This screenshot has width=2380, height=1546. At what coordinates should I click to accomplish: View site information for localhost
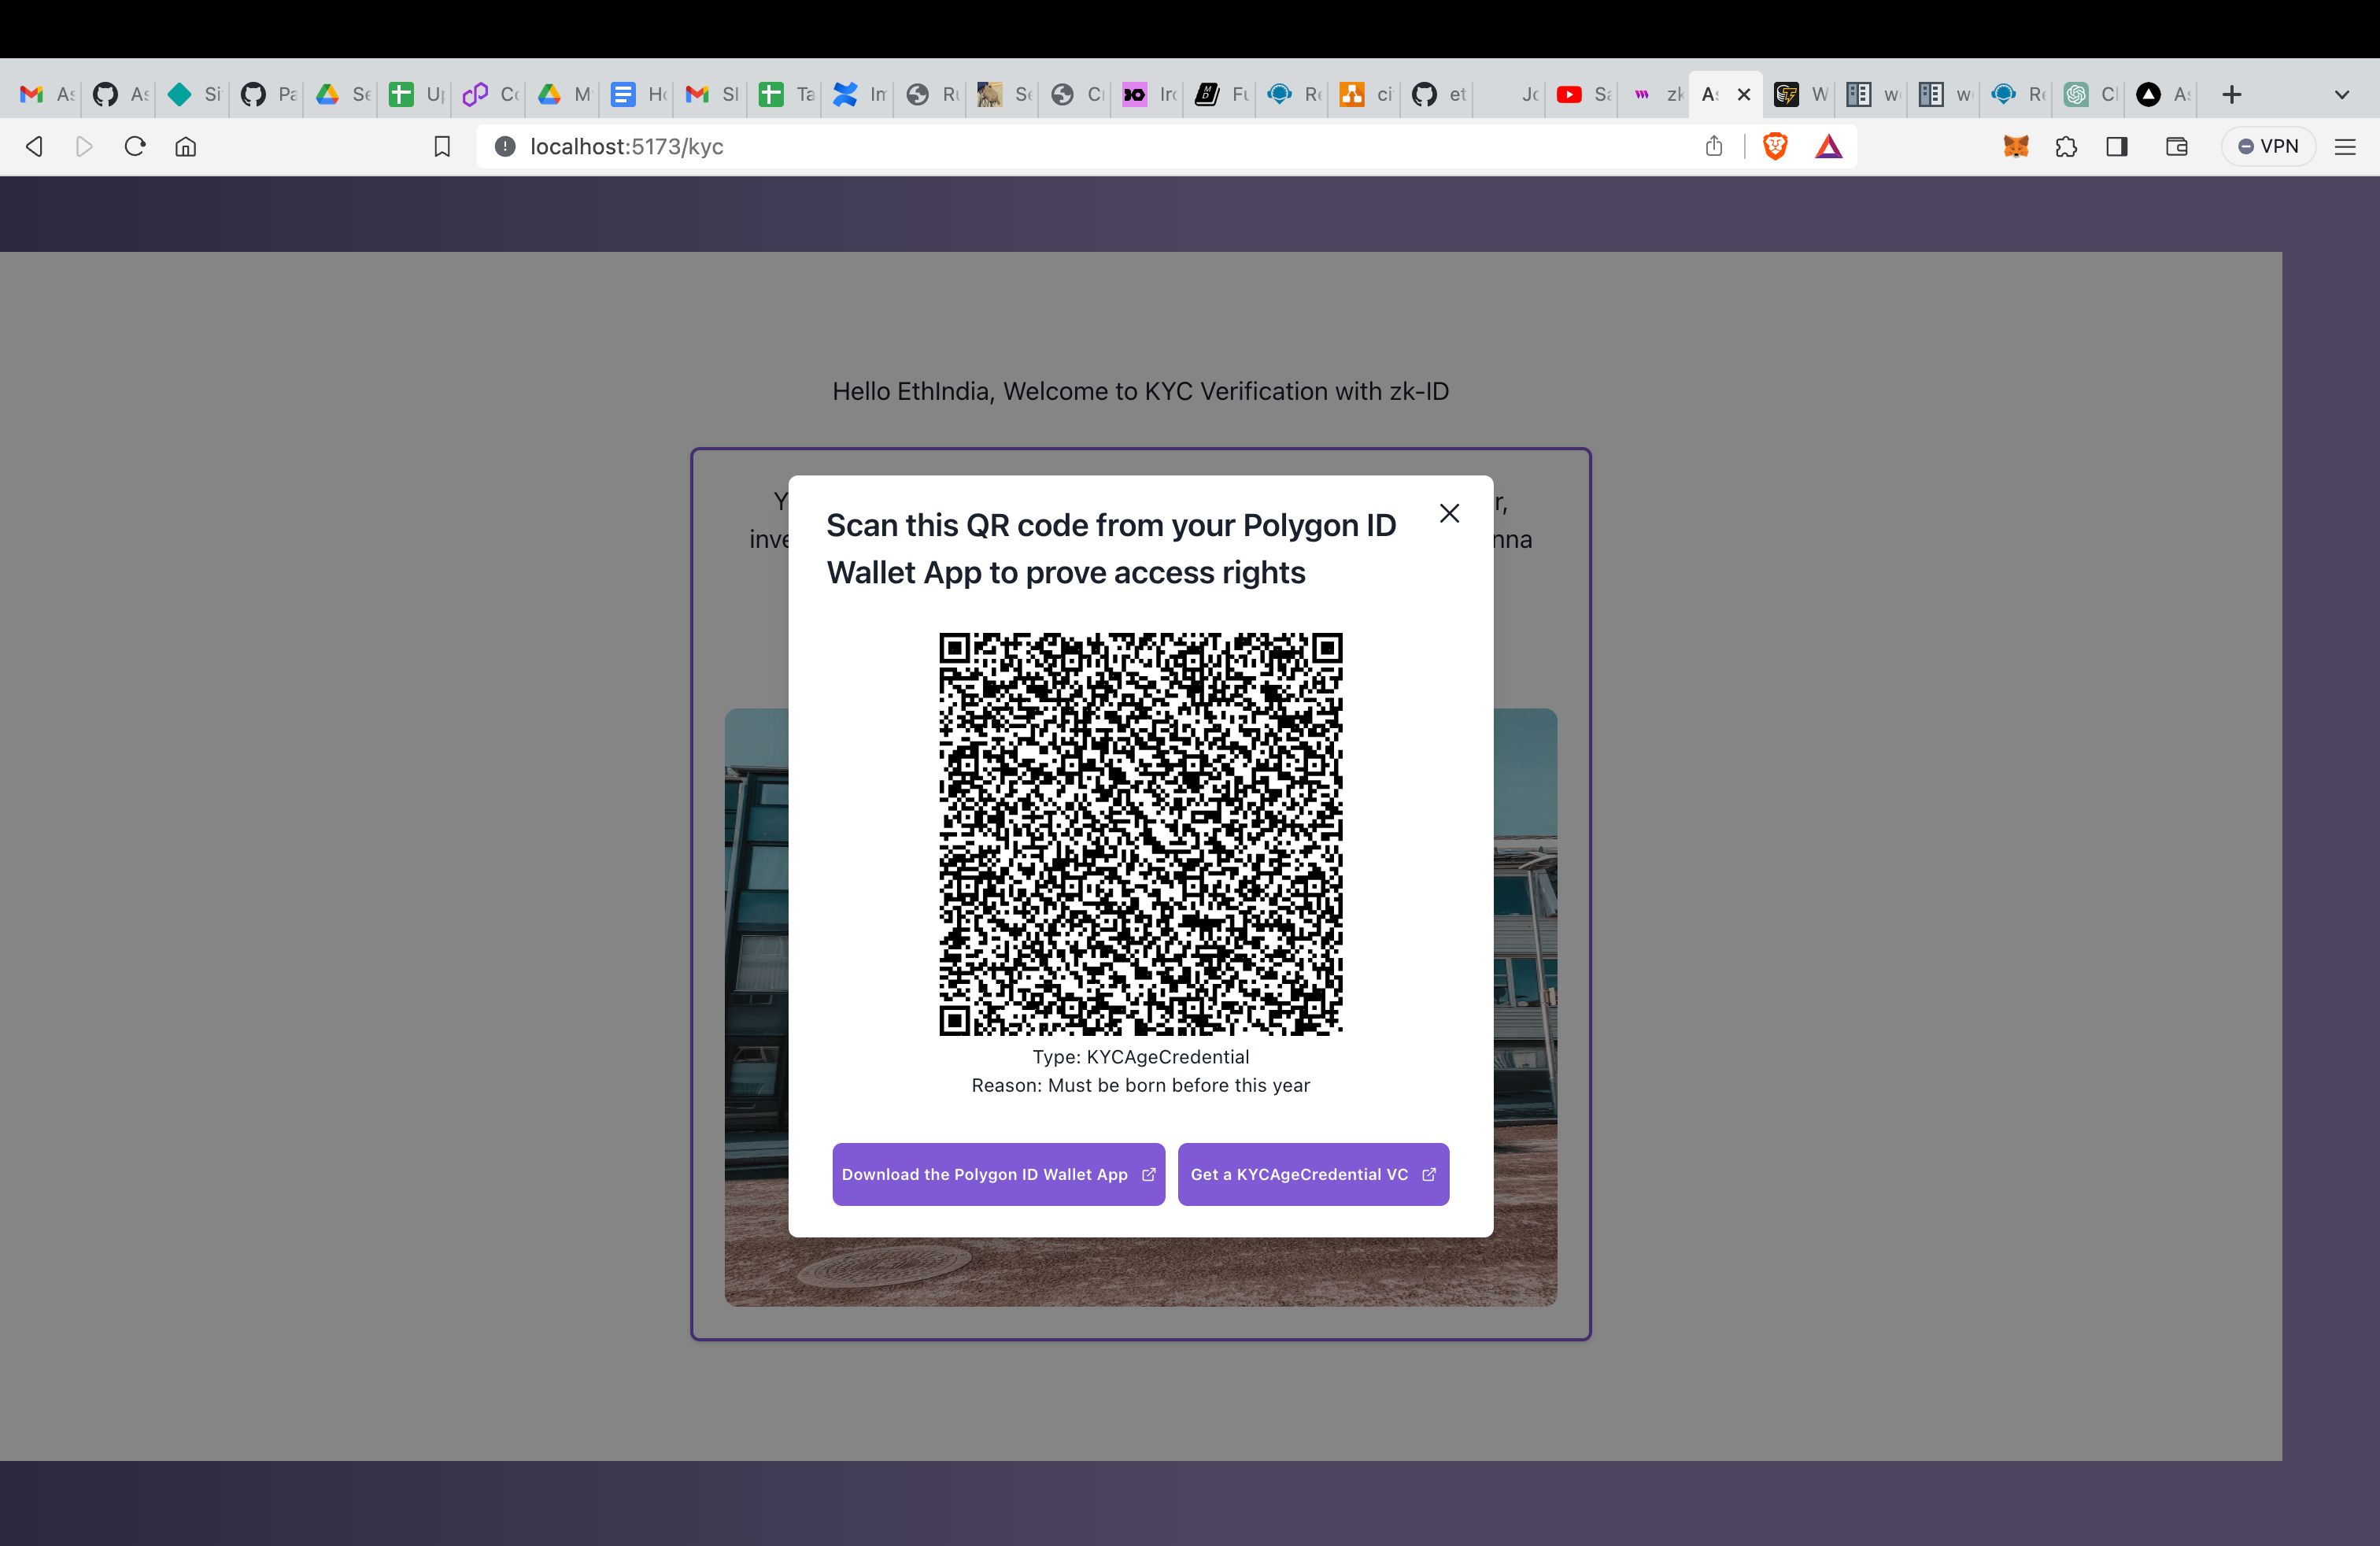coord(505,147)
